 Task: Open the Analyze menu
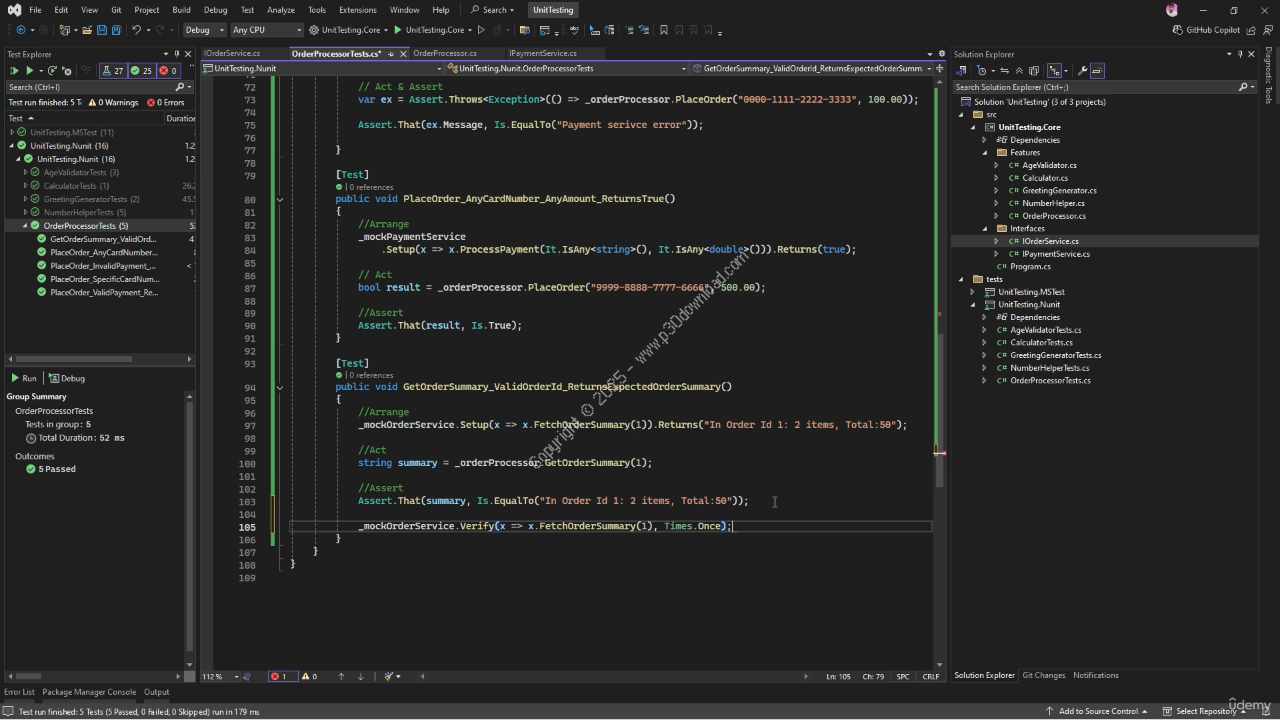[281, 10]
